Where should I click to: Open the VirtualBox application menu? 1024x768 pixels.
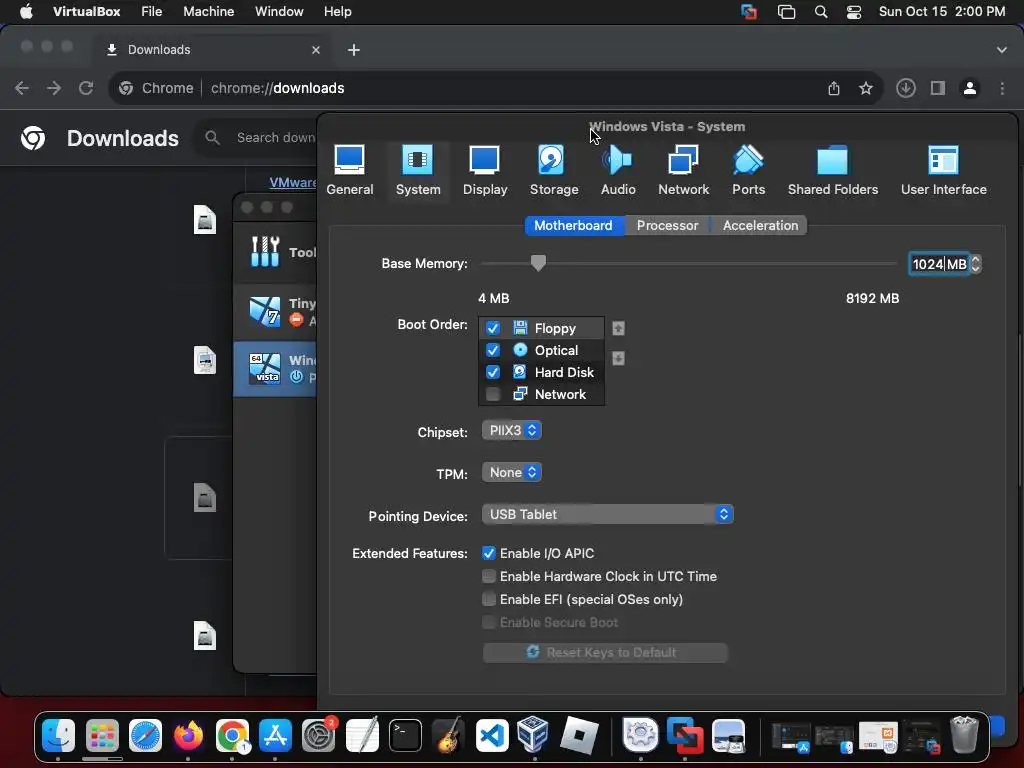[x=86, y=12]
